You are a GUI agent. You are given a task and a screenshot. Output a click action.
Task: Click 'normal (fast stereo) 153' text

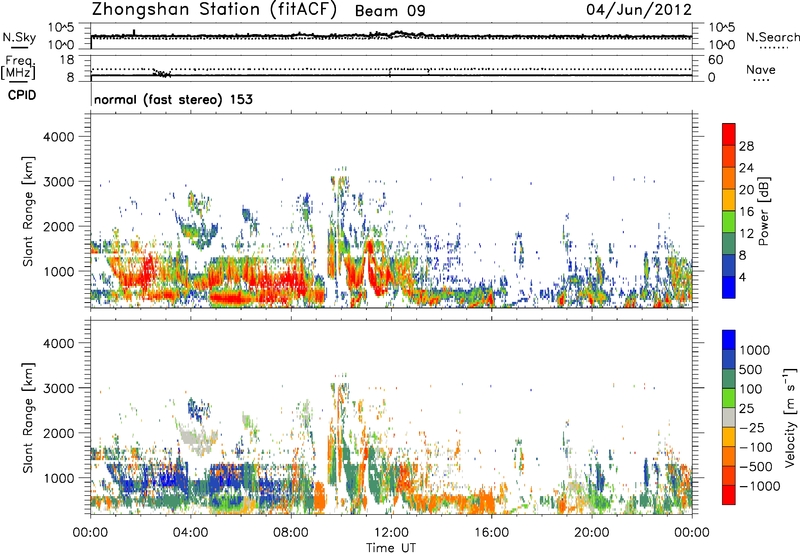point(173,99)
